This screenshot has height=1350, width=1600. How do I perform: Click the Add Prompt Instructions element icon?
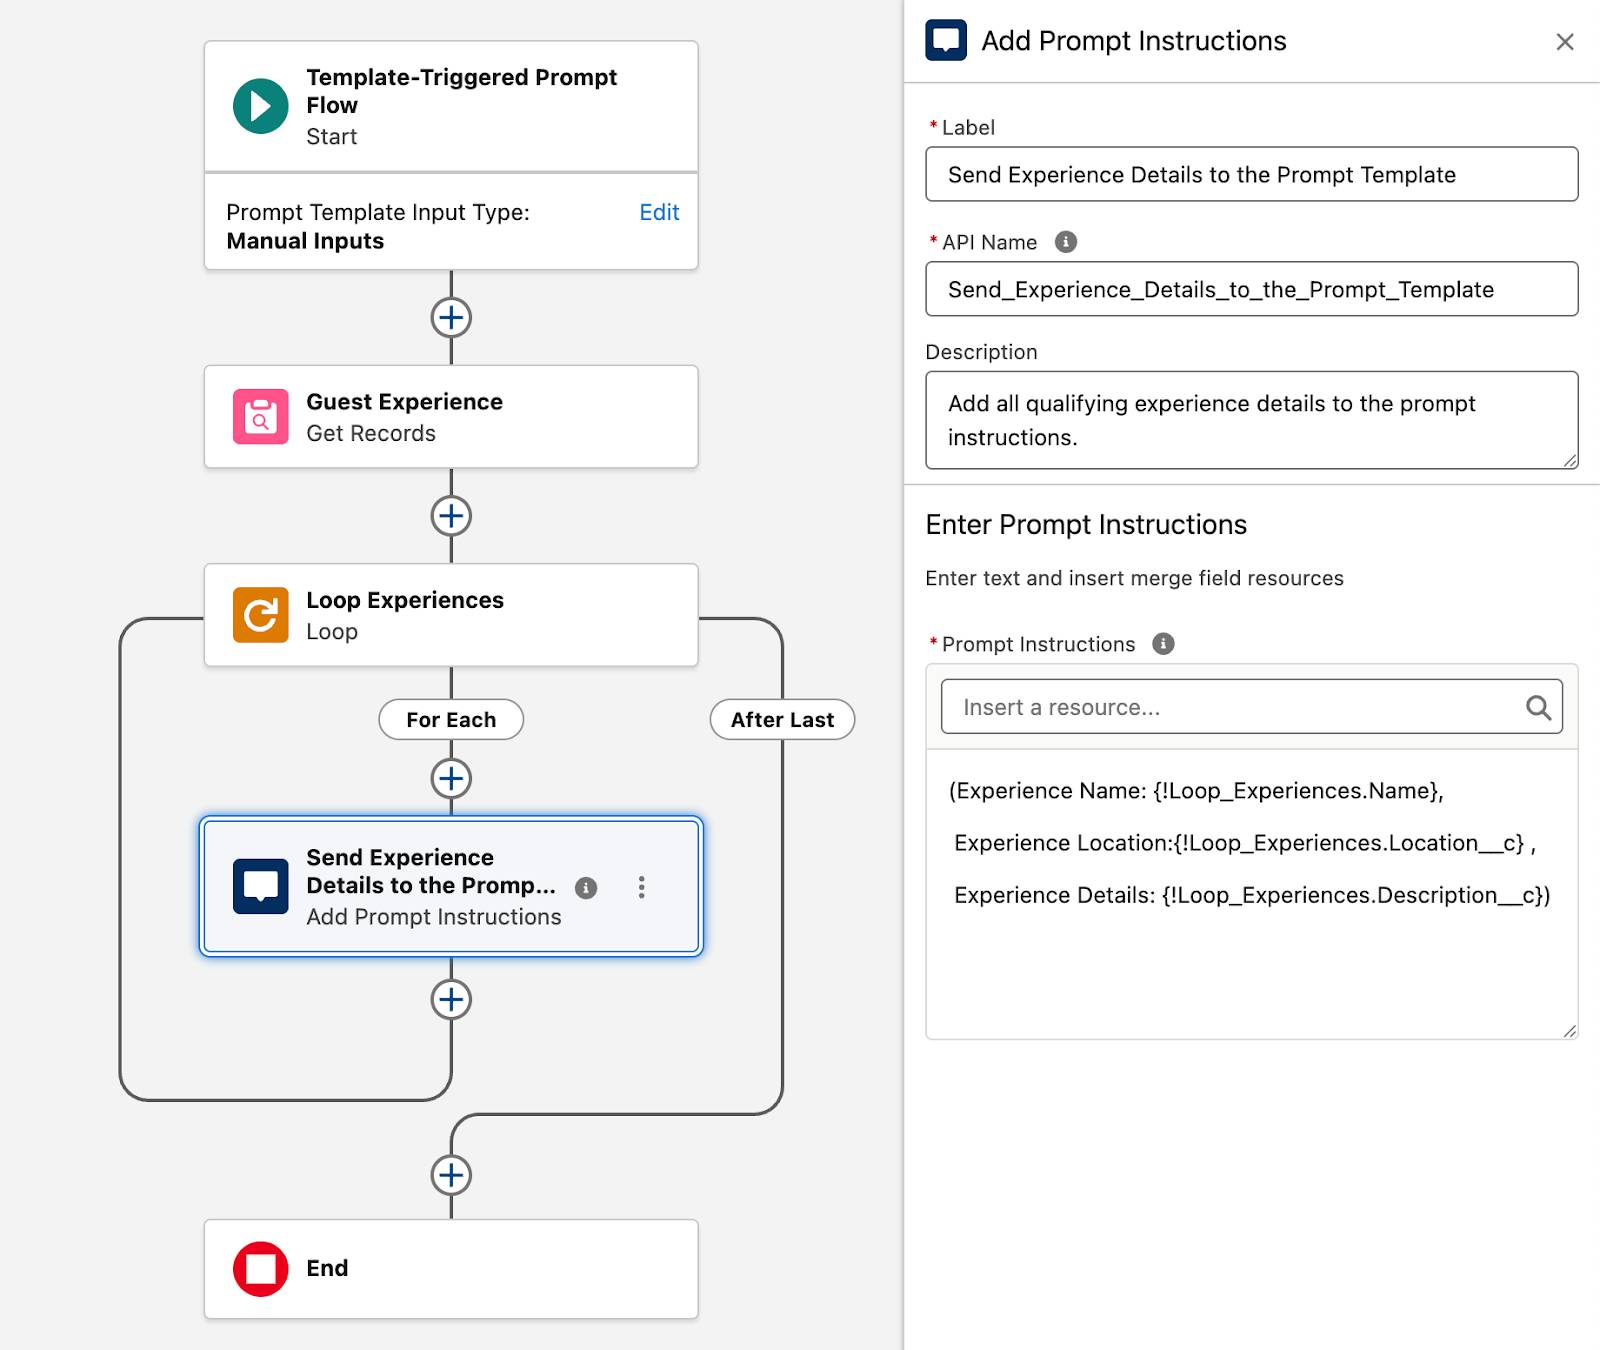click(x=260, y=886)
